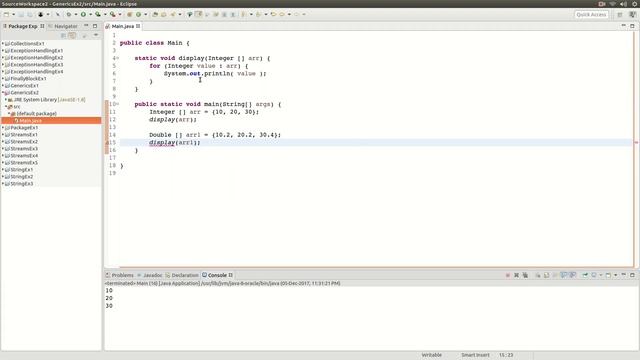Viewport: 640px width, 360px height.
Task: Click the Search flashlight toolbar icon
Action: 173,14
